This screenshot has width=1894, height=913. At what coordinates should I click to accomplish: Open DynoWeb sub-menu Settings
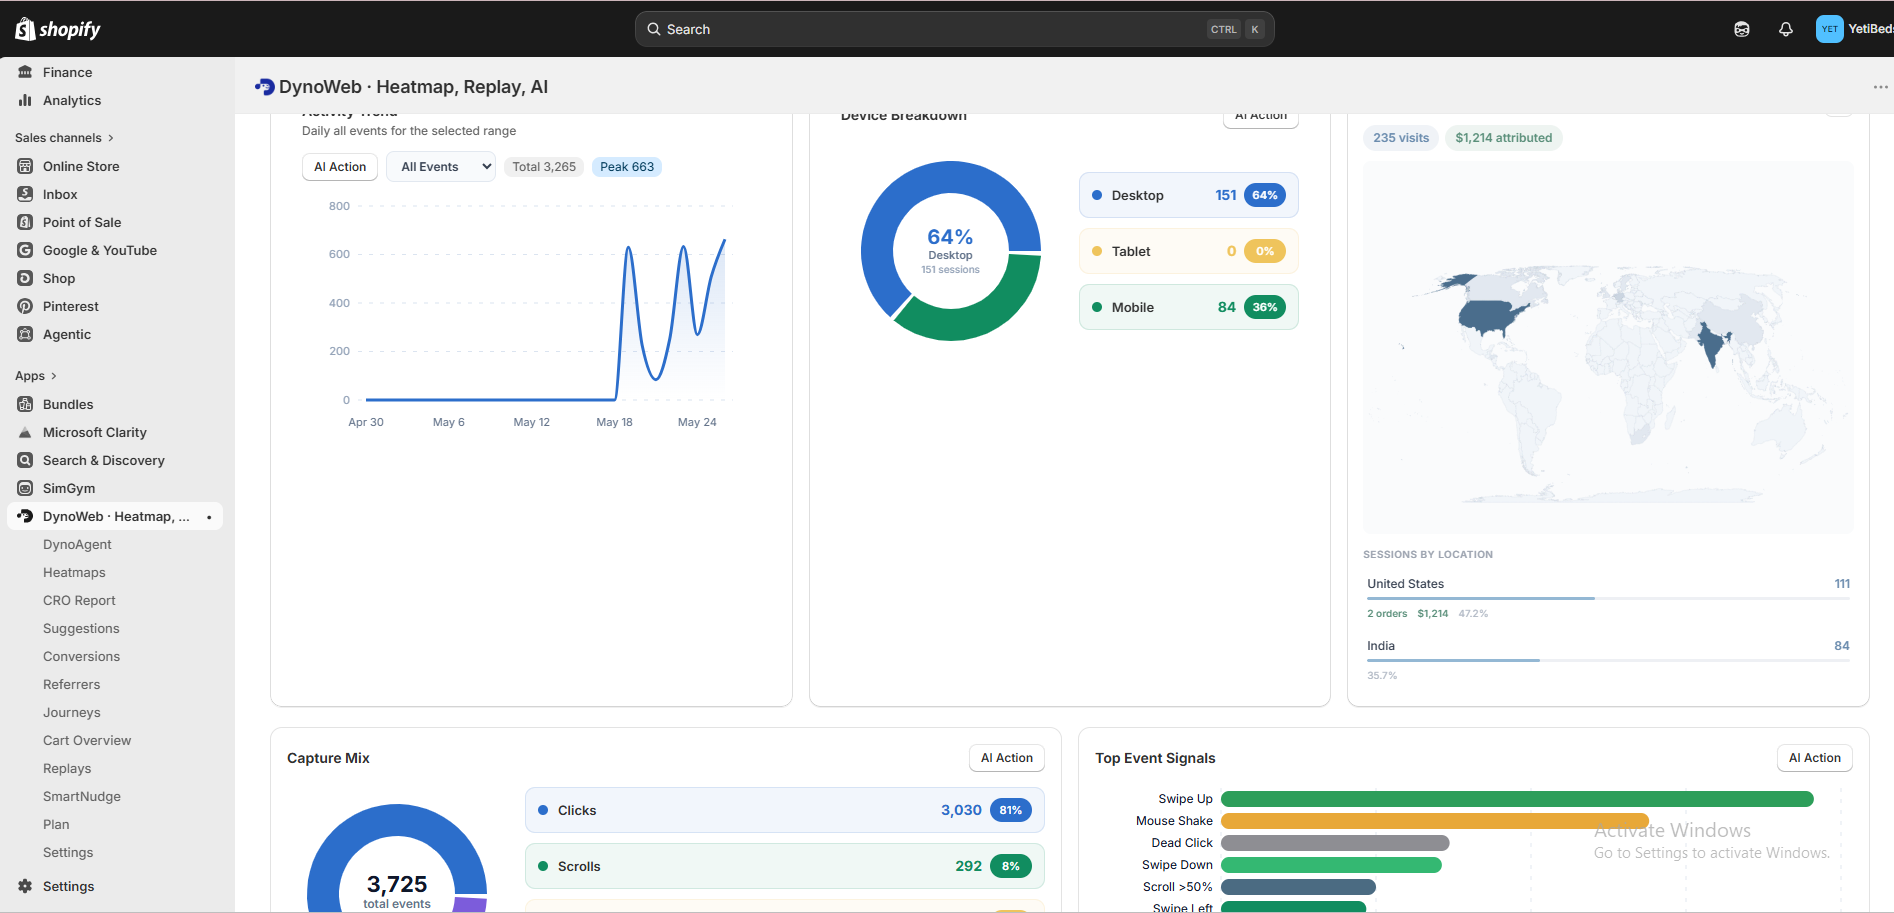(68, 852)
